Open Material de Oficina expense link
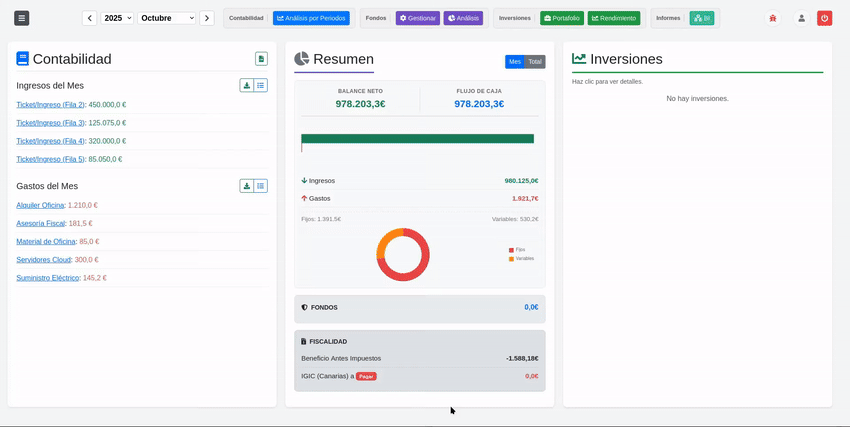The width and height of the screenshot is (850, 427). point(46,242)
